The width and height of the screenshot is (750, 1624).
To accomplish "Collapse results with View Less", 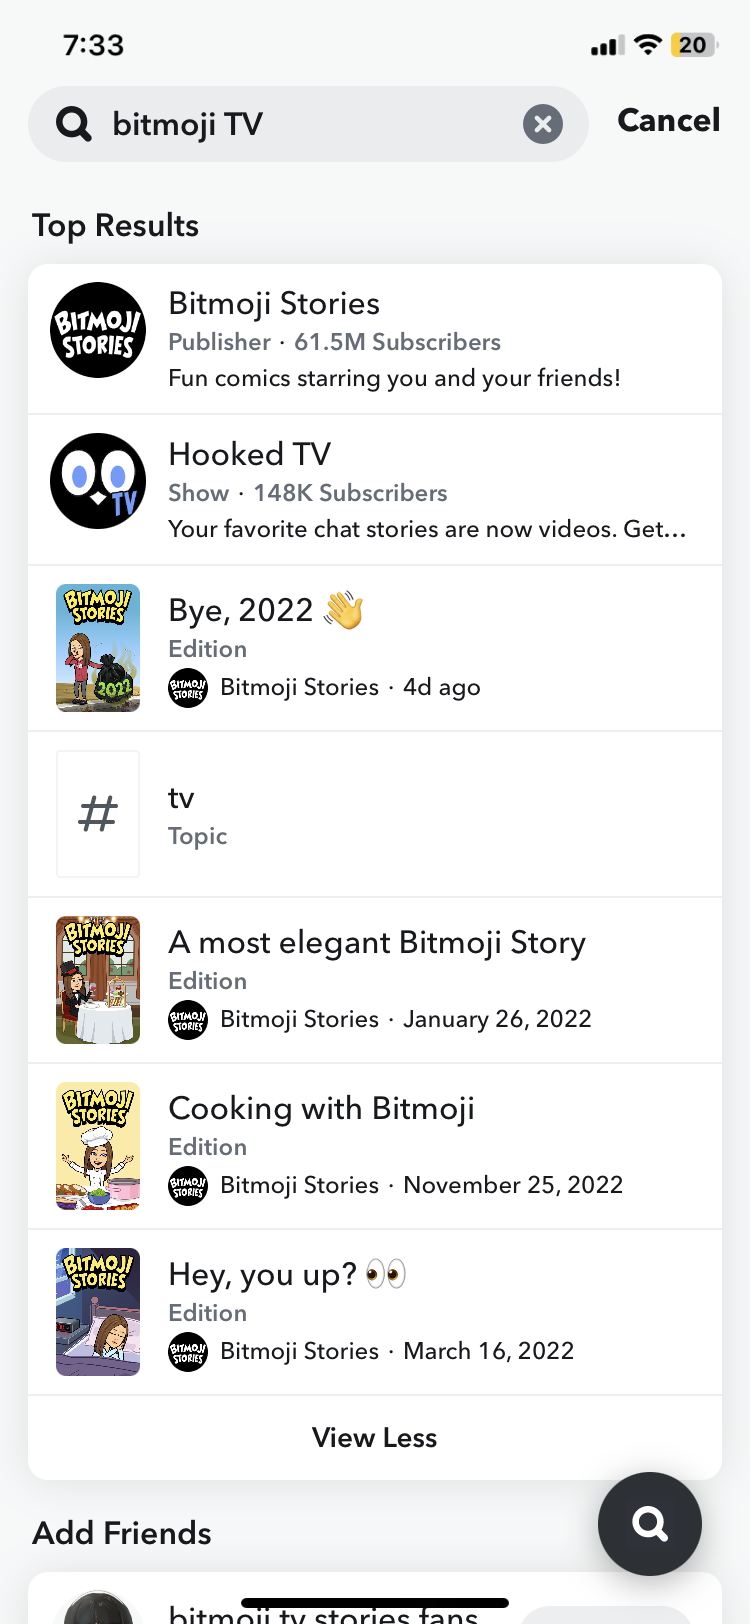I will click(375, 1437).
